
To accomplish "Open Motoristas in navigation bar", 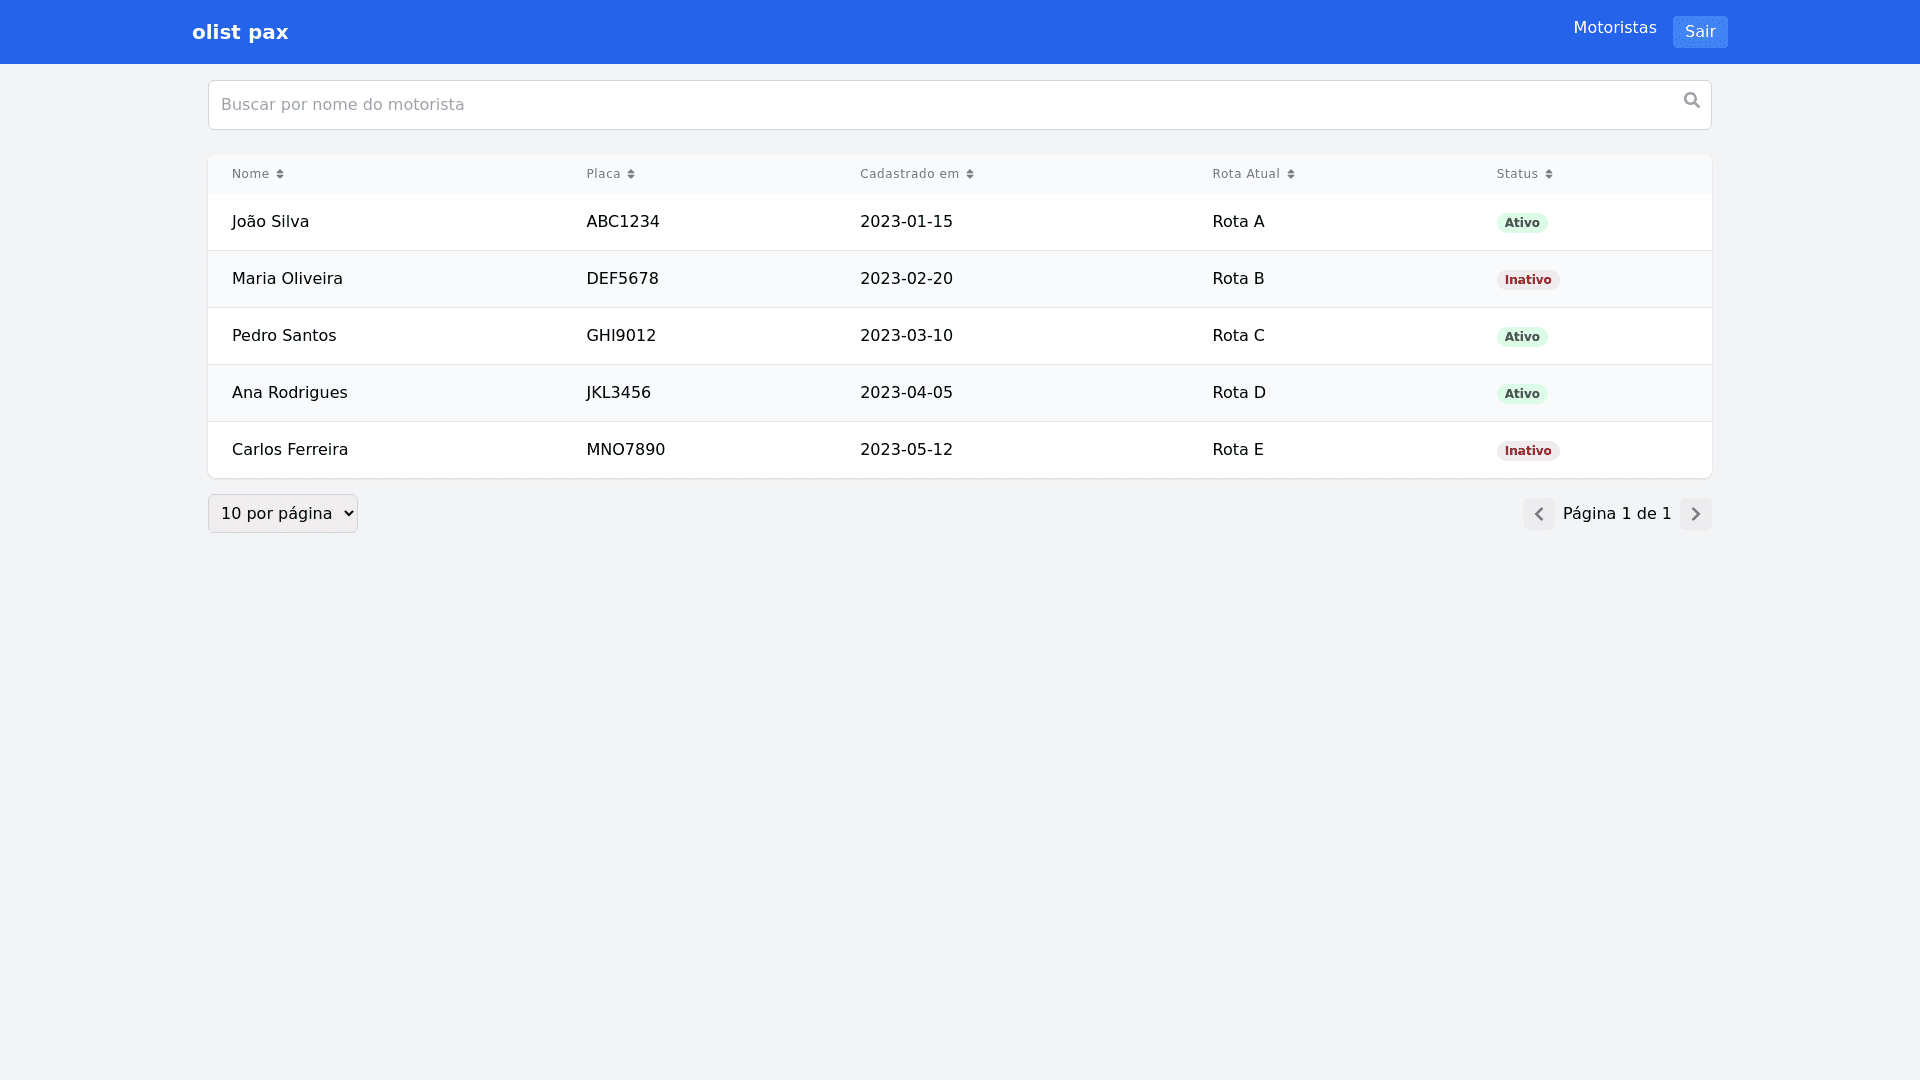I will [1614, 28].
